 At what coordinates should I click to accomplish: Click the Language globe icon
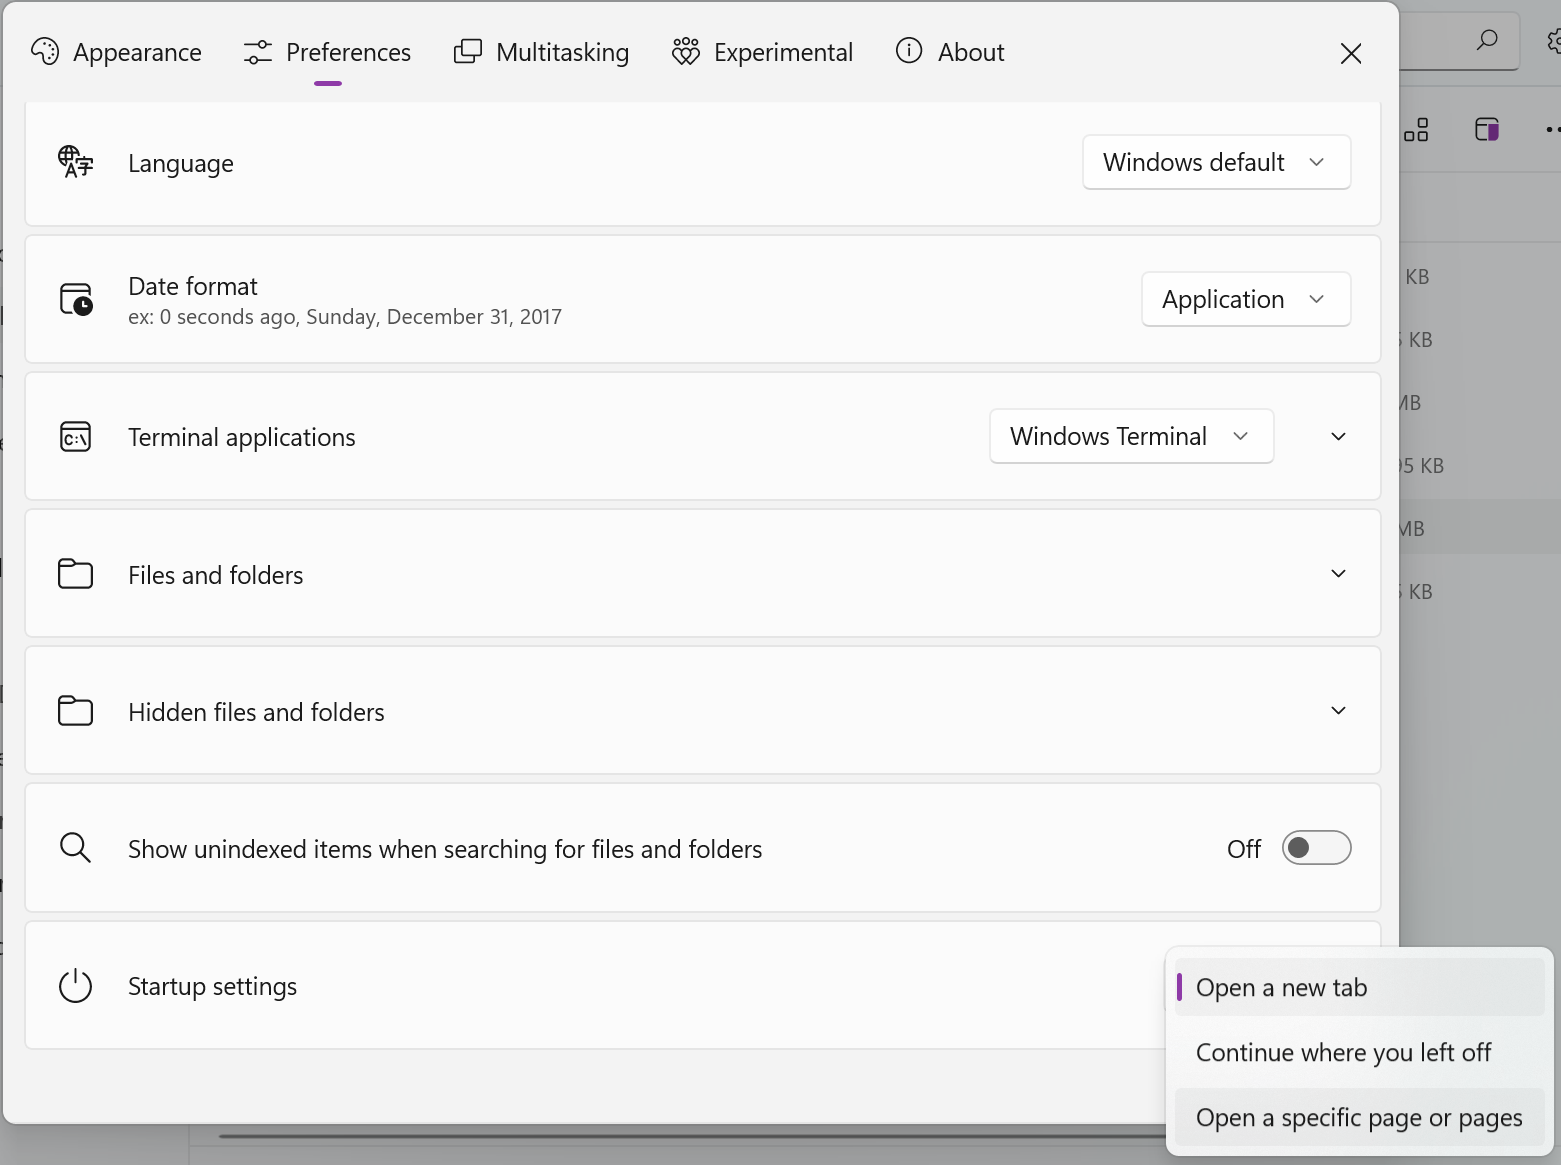tap(75, 162)
